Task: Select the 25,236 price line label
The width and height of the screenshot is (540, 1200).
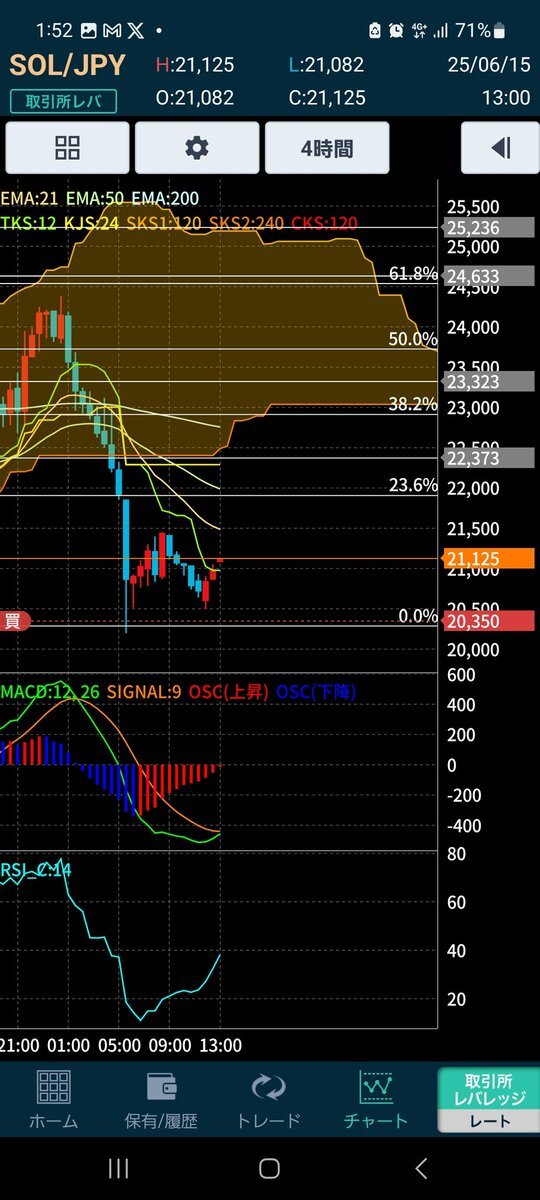Action: point(490,228)
